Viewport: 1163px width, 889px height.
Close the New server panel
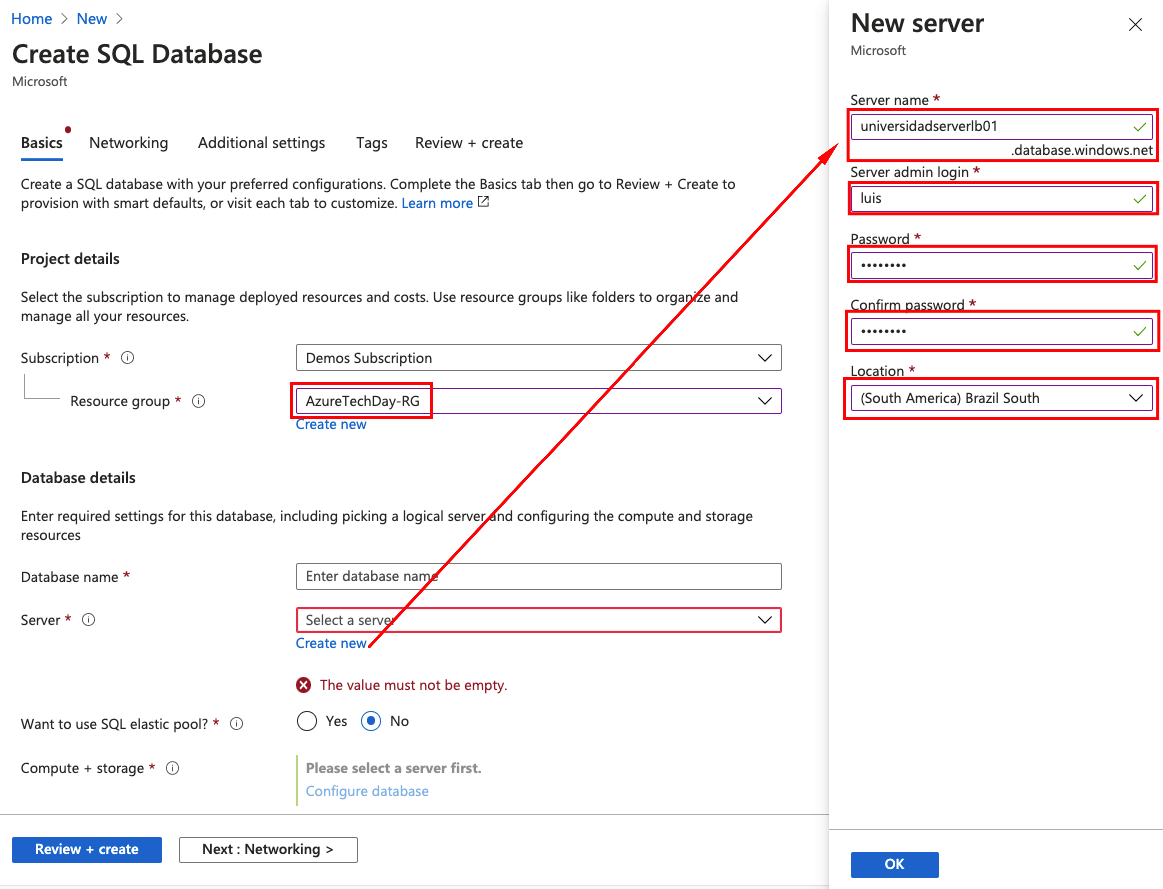[1135, 24]
